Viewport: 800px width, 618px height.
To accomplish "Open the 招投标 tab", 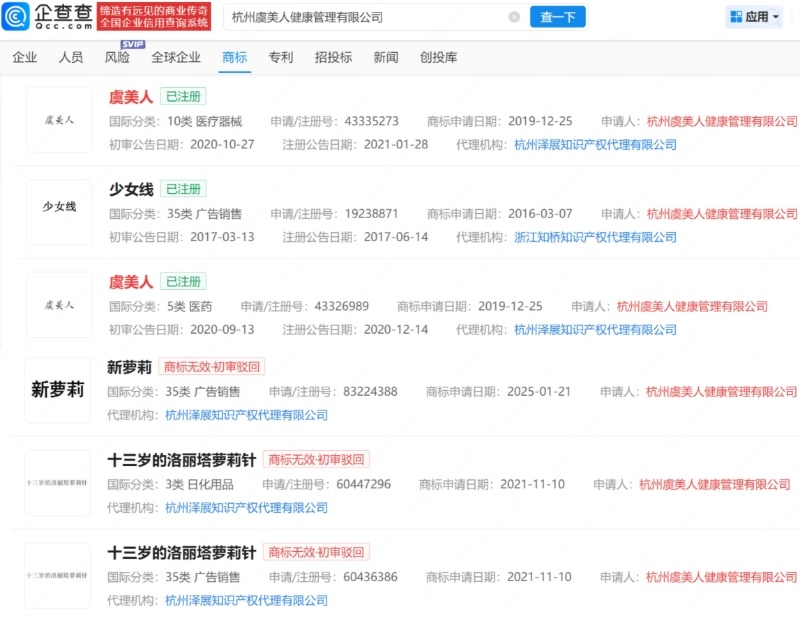I will coord(334,57).
